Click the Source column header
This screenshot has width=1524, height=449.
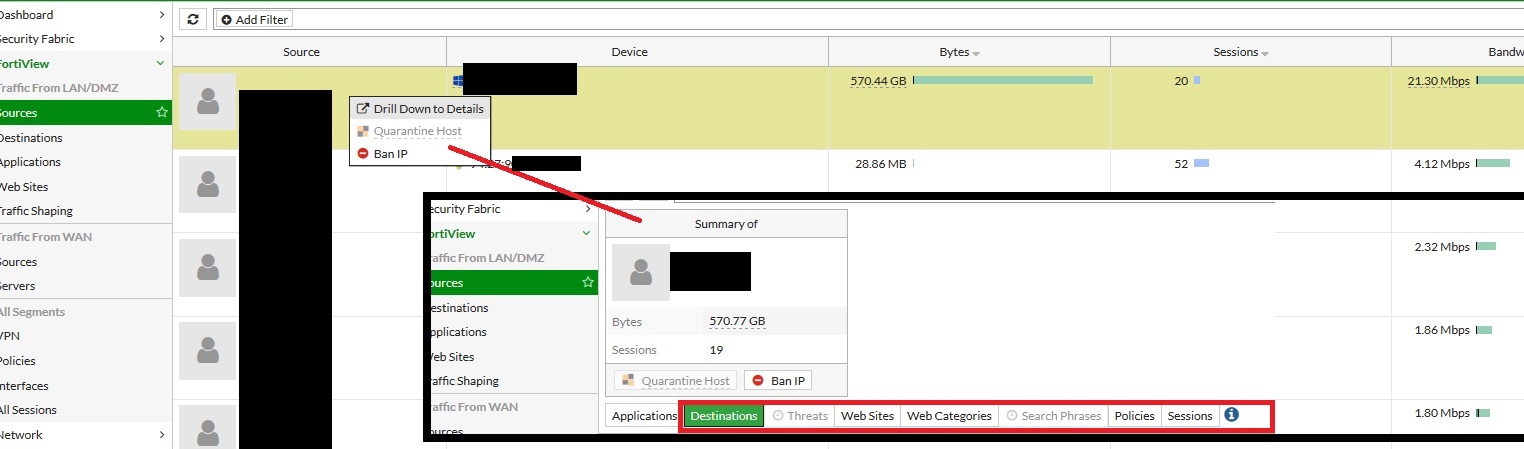(x=301, y=52)
